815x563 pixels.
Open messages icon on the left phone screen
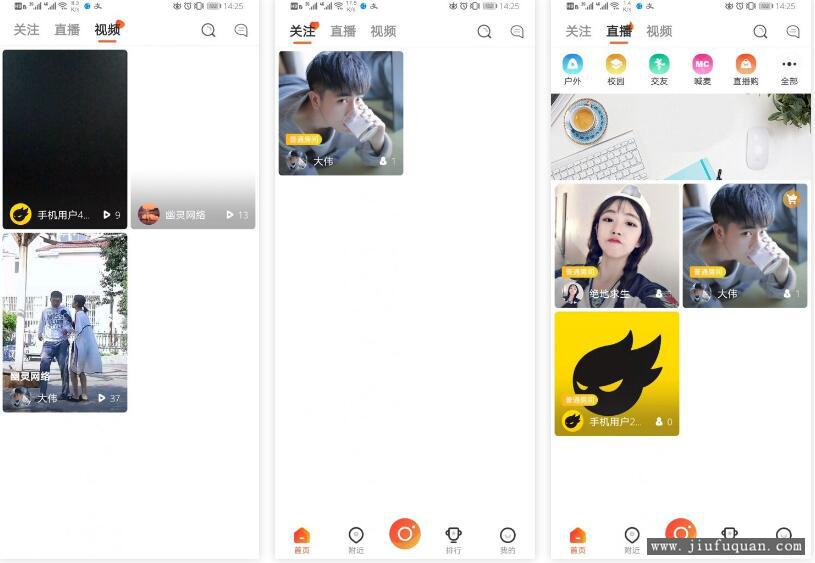(241, 30)
